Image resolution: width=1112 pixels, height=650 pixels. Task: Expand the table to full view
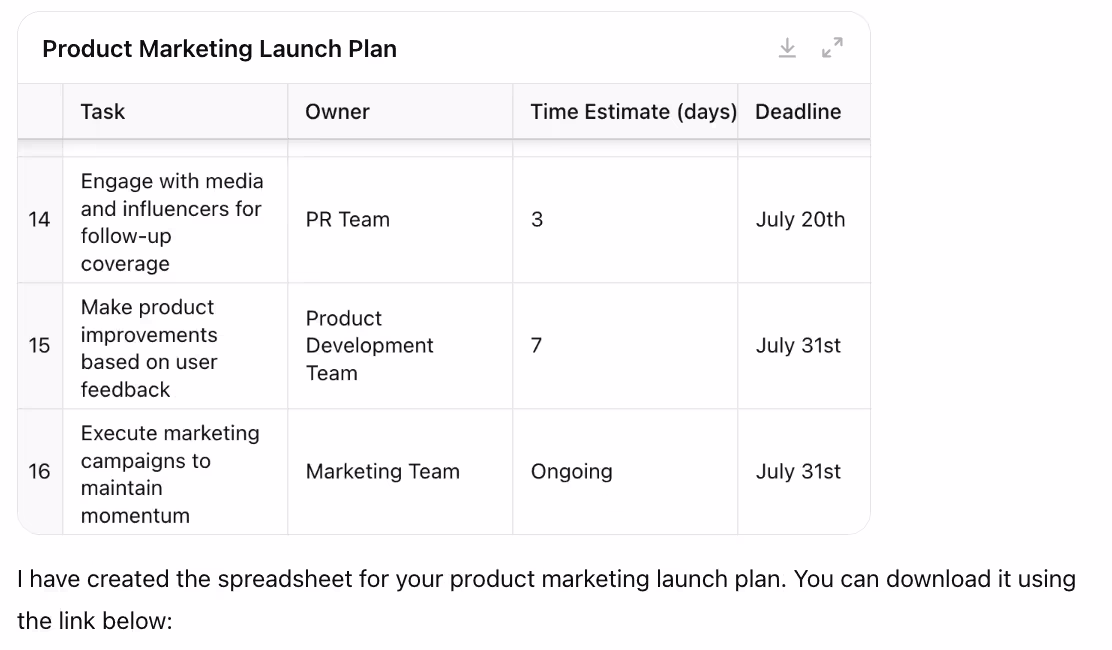[832, 48]
